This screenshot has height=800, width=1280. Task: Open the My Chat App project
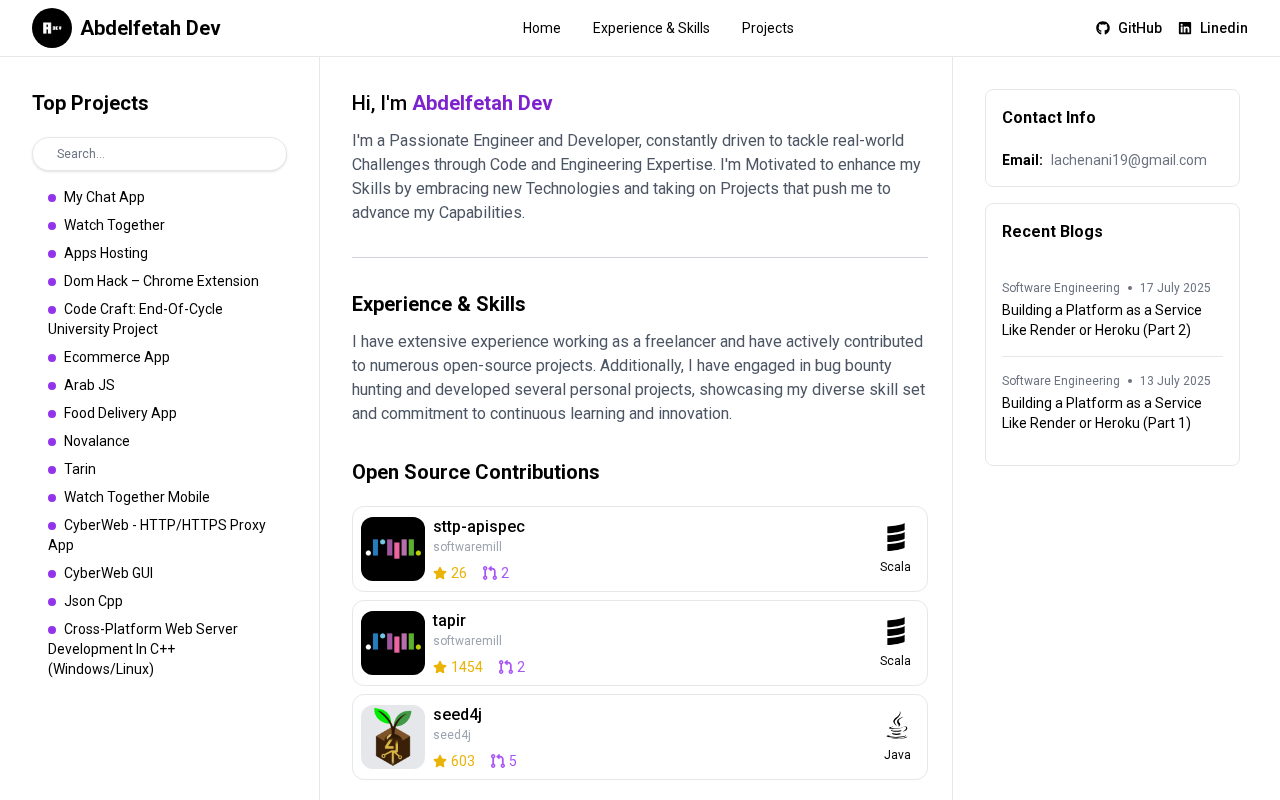tap(104, 197)
